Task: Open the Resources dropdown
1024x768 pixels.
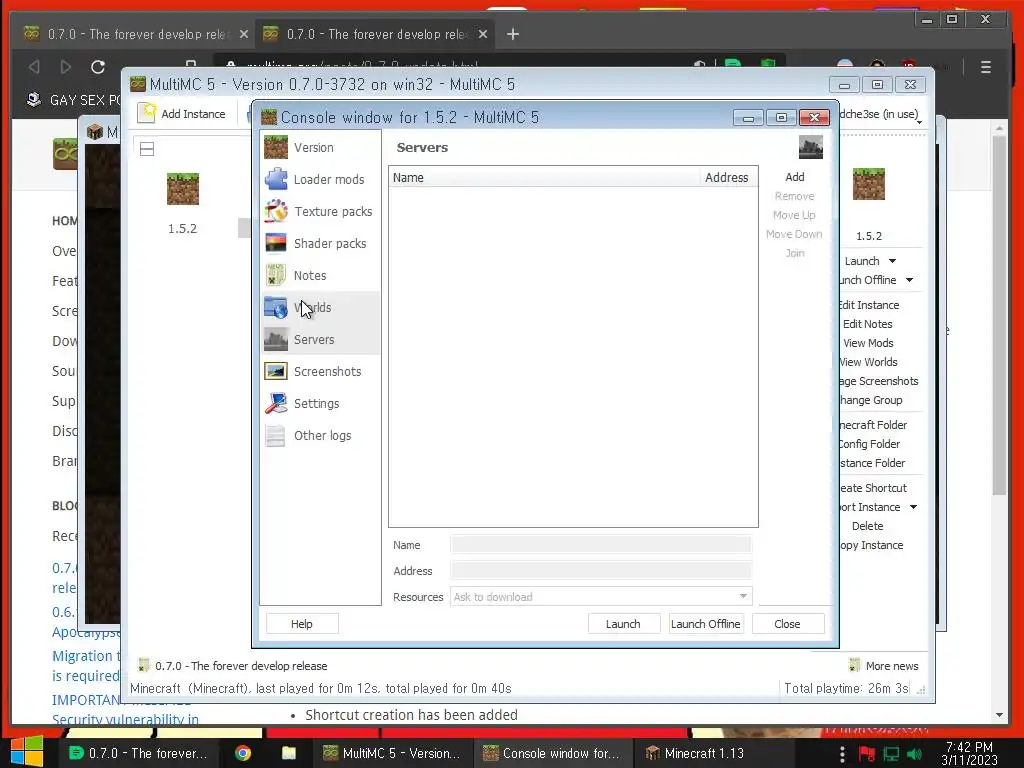Action: pyautogui.click(x=601, y=597)
